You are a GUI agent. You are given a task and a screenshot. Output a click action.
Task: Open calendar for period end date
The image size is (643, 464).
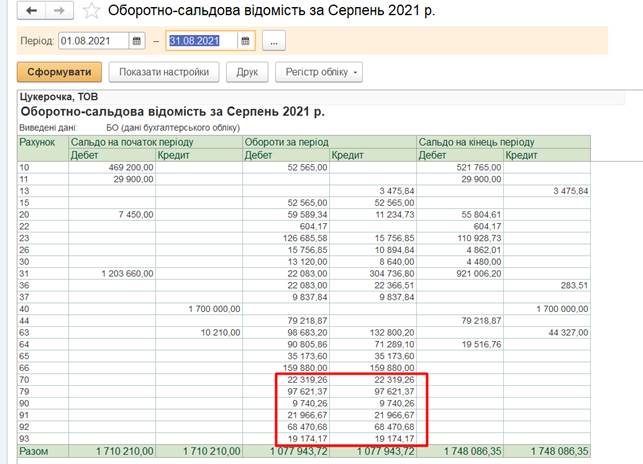(244, 41)
